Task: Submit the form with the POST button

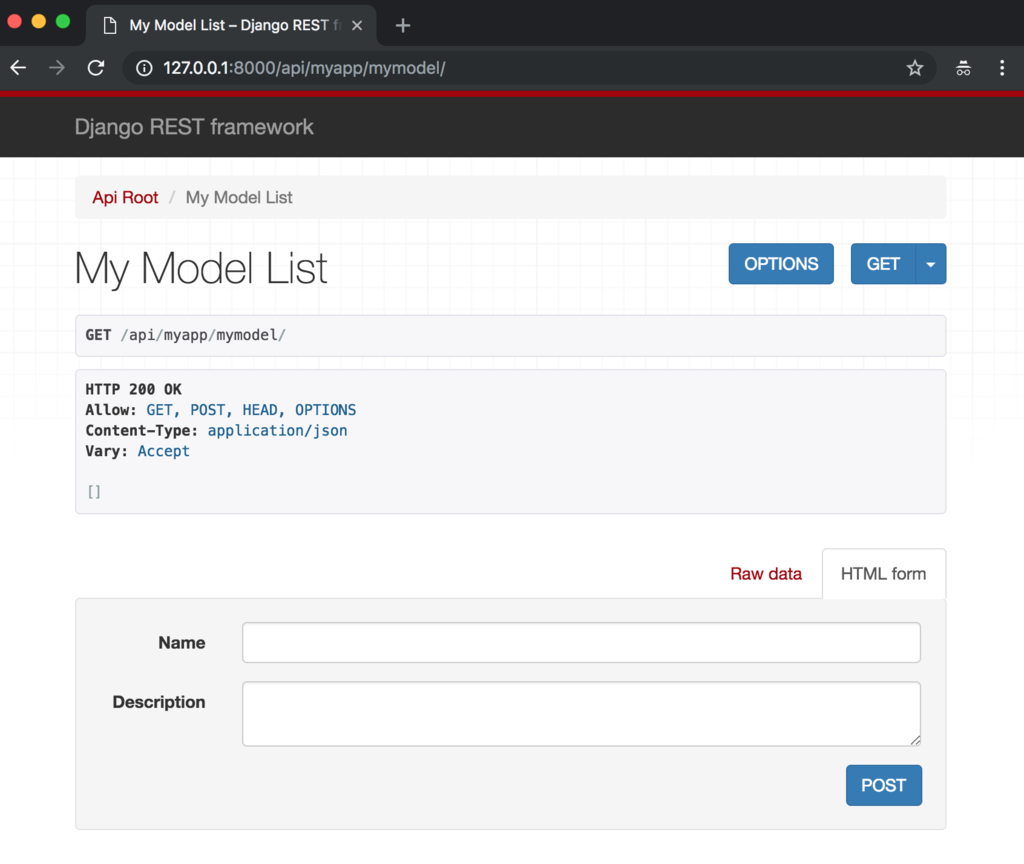Action: (x=884, y=785)
